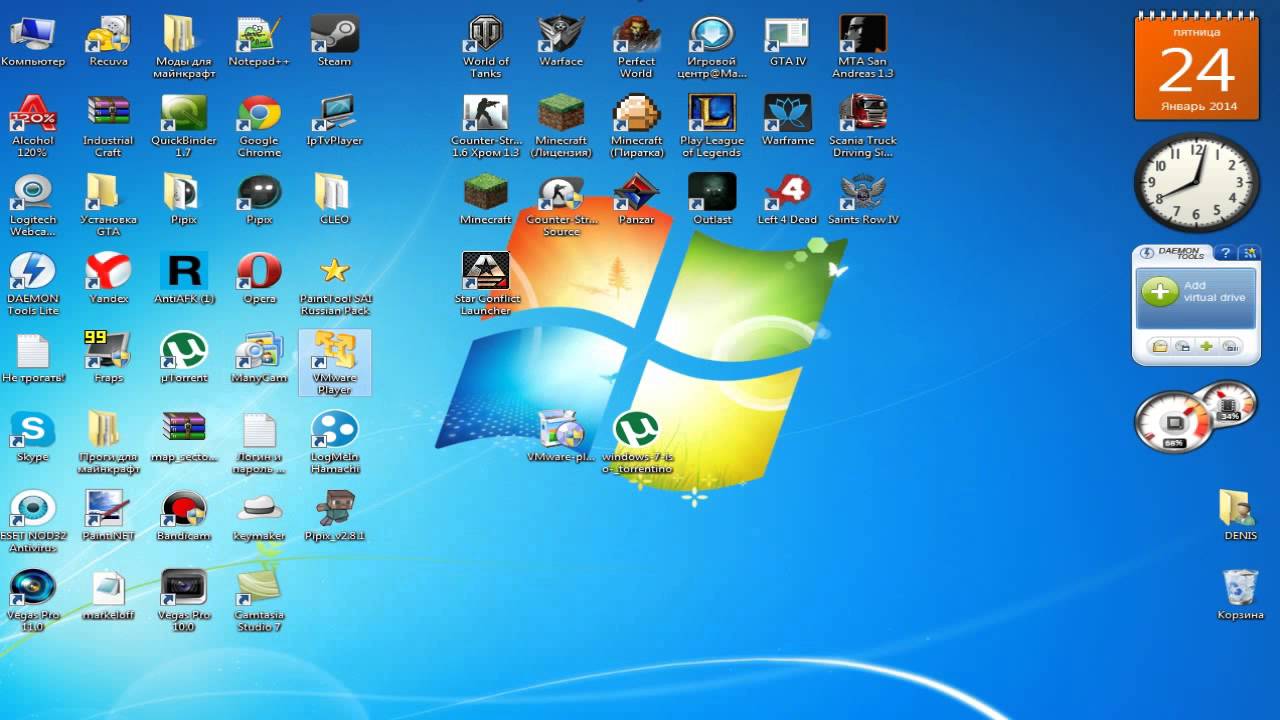Open the Minecraft (Пиратка) shortcut
This screenshot has height=720, width=1280.
point(636,127)
